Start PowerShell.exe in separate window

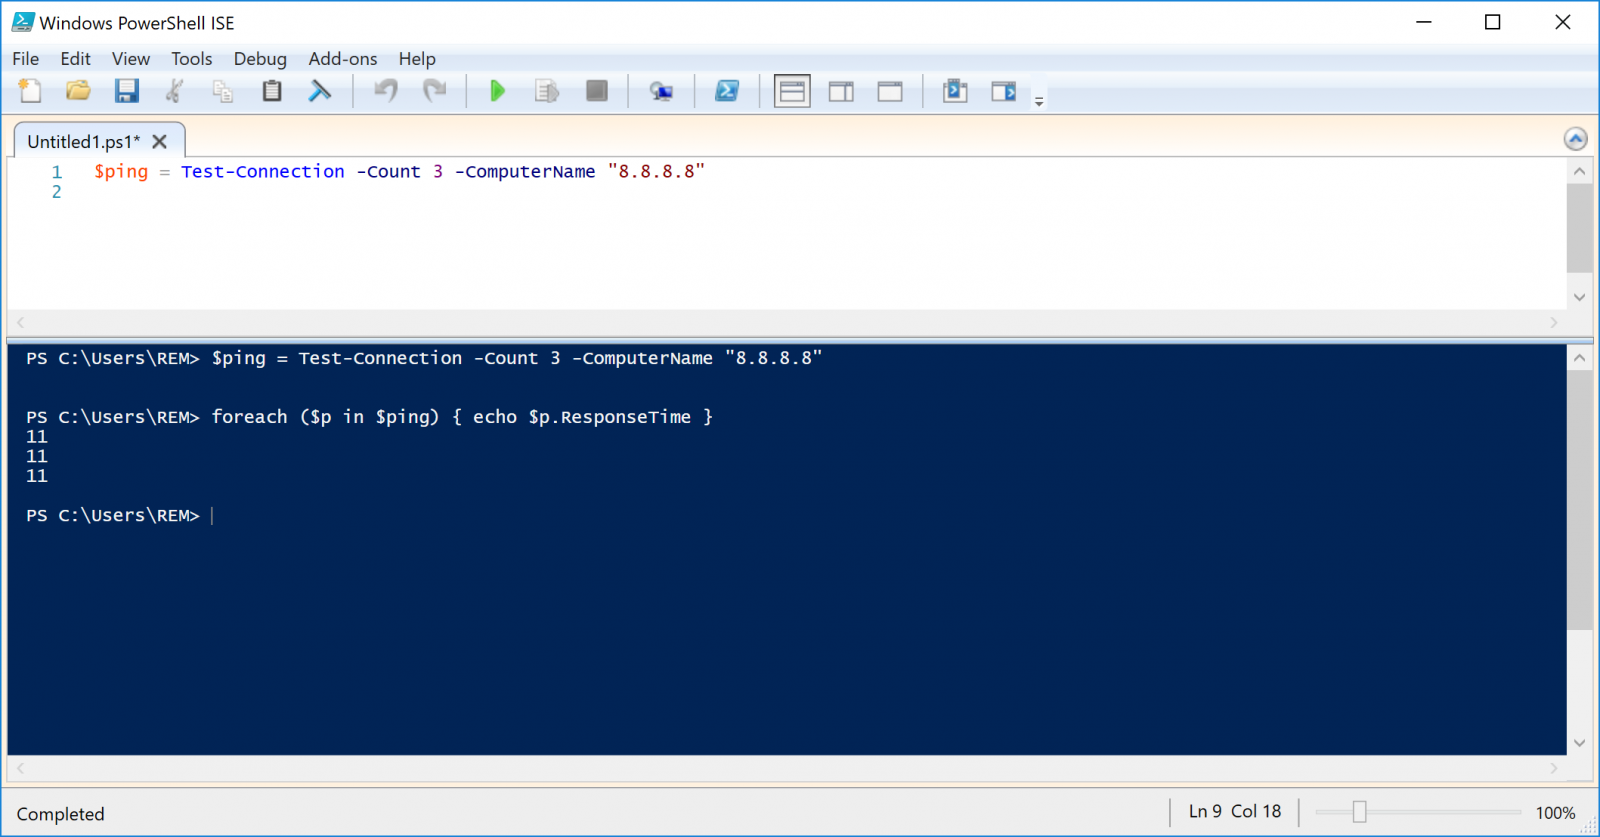[x=727, y=91]
